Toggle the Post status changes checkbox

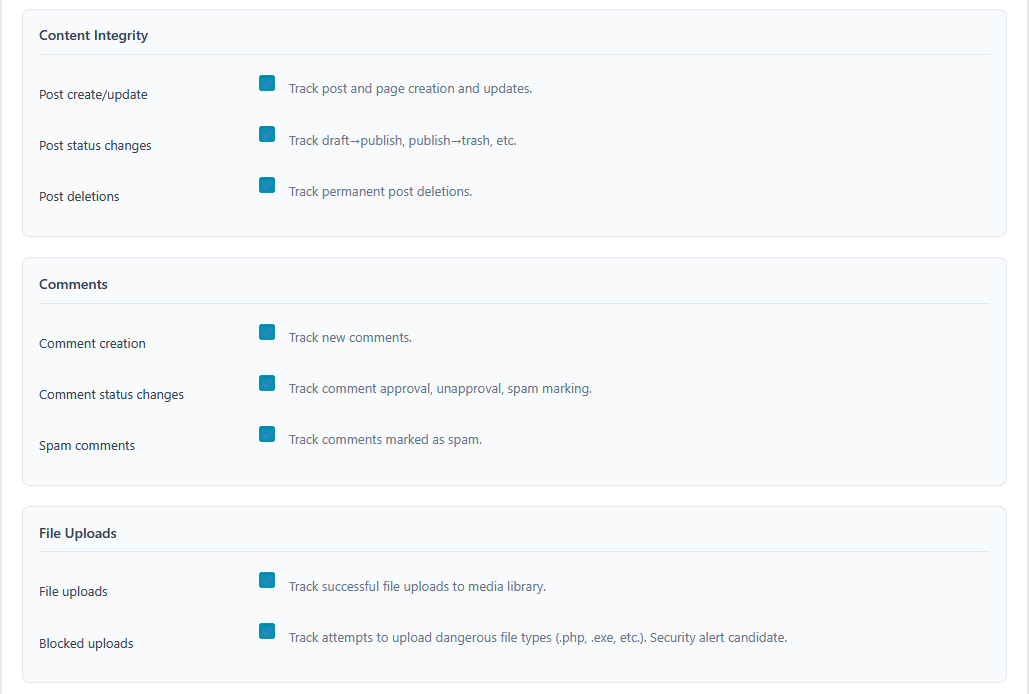tap(267, 133)
